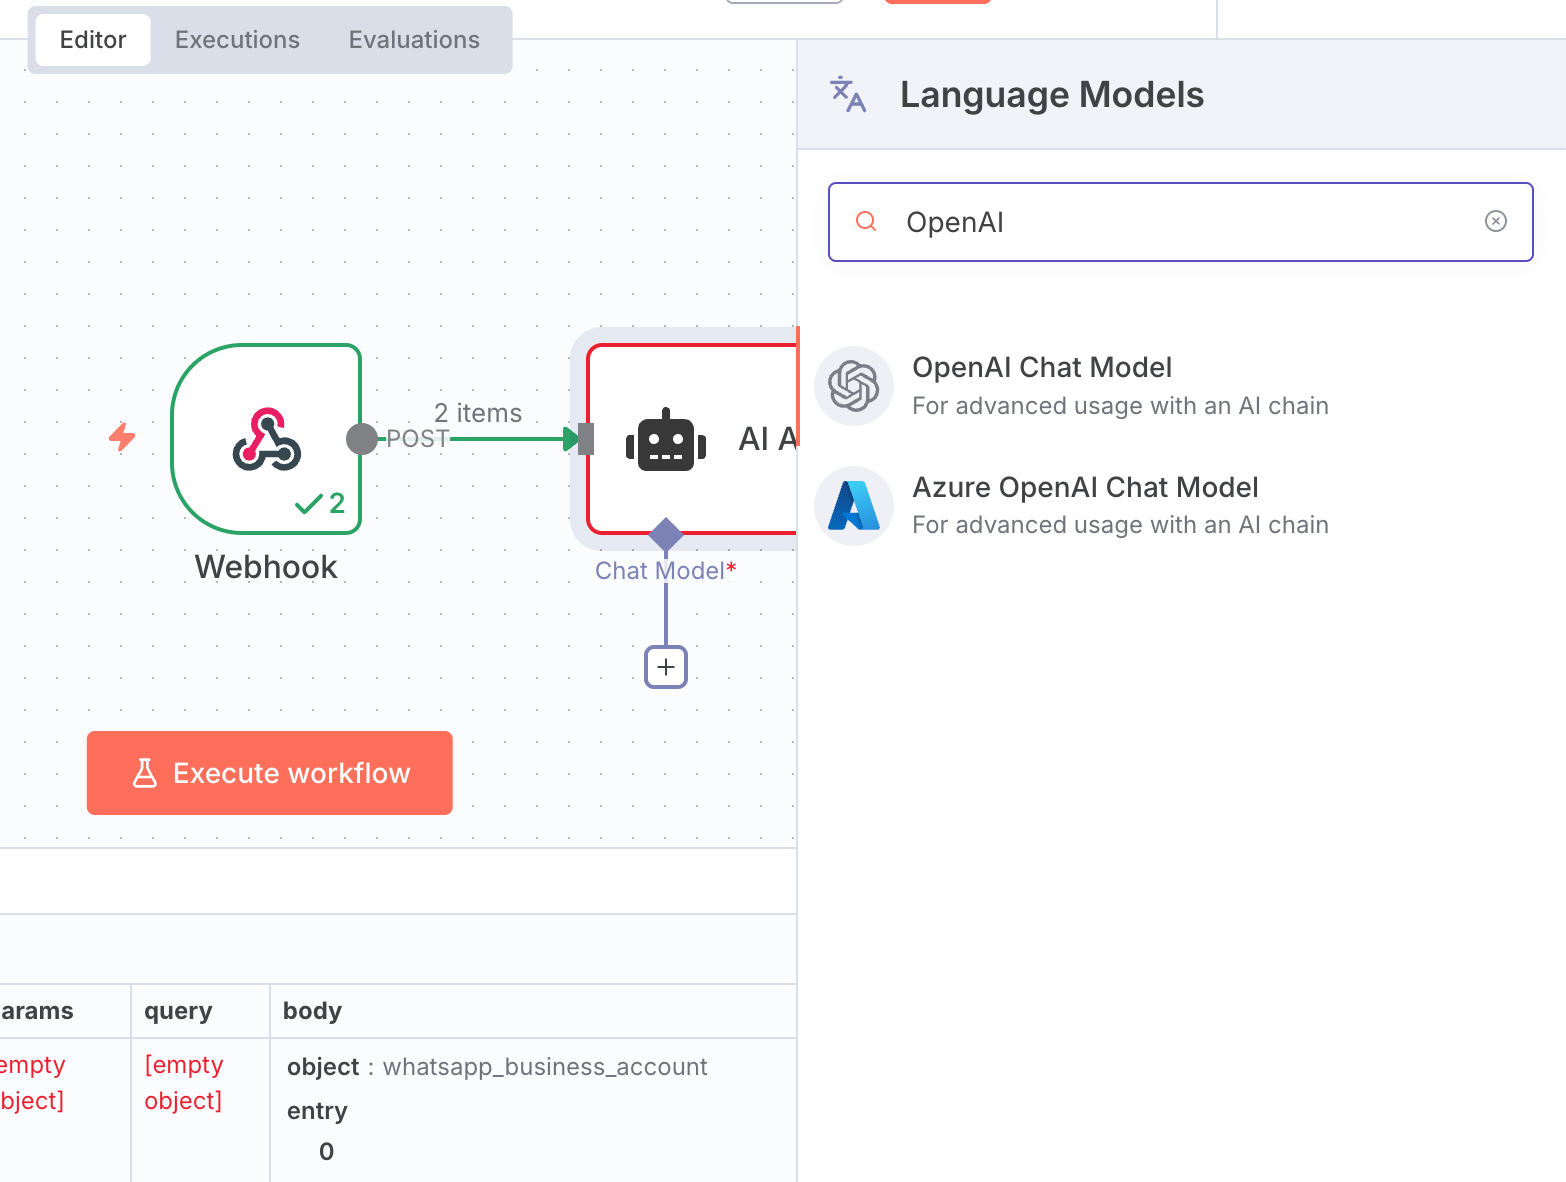1566x1182 pixels.
Task: Click the 0 index under entry
Action: coord(326,1152)
